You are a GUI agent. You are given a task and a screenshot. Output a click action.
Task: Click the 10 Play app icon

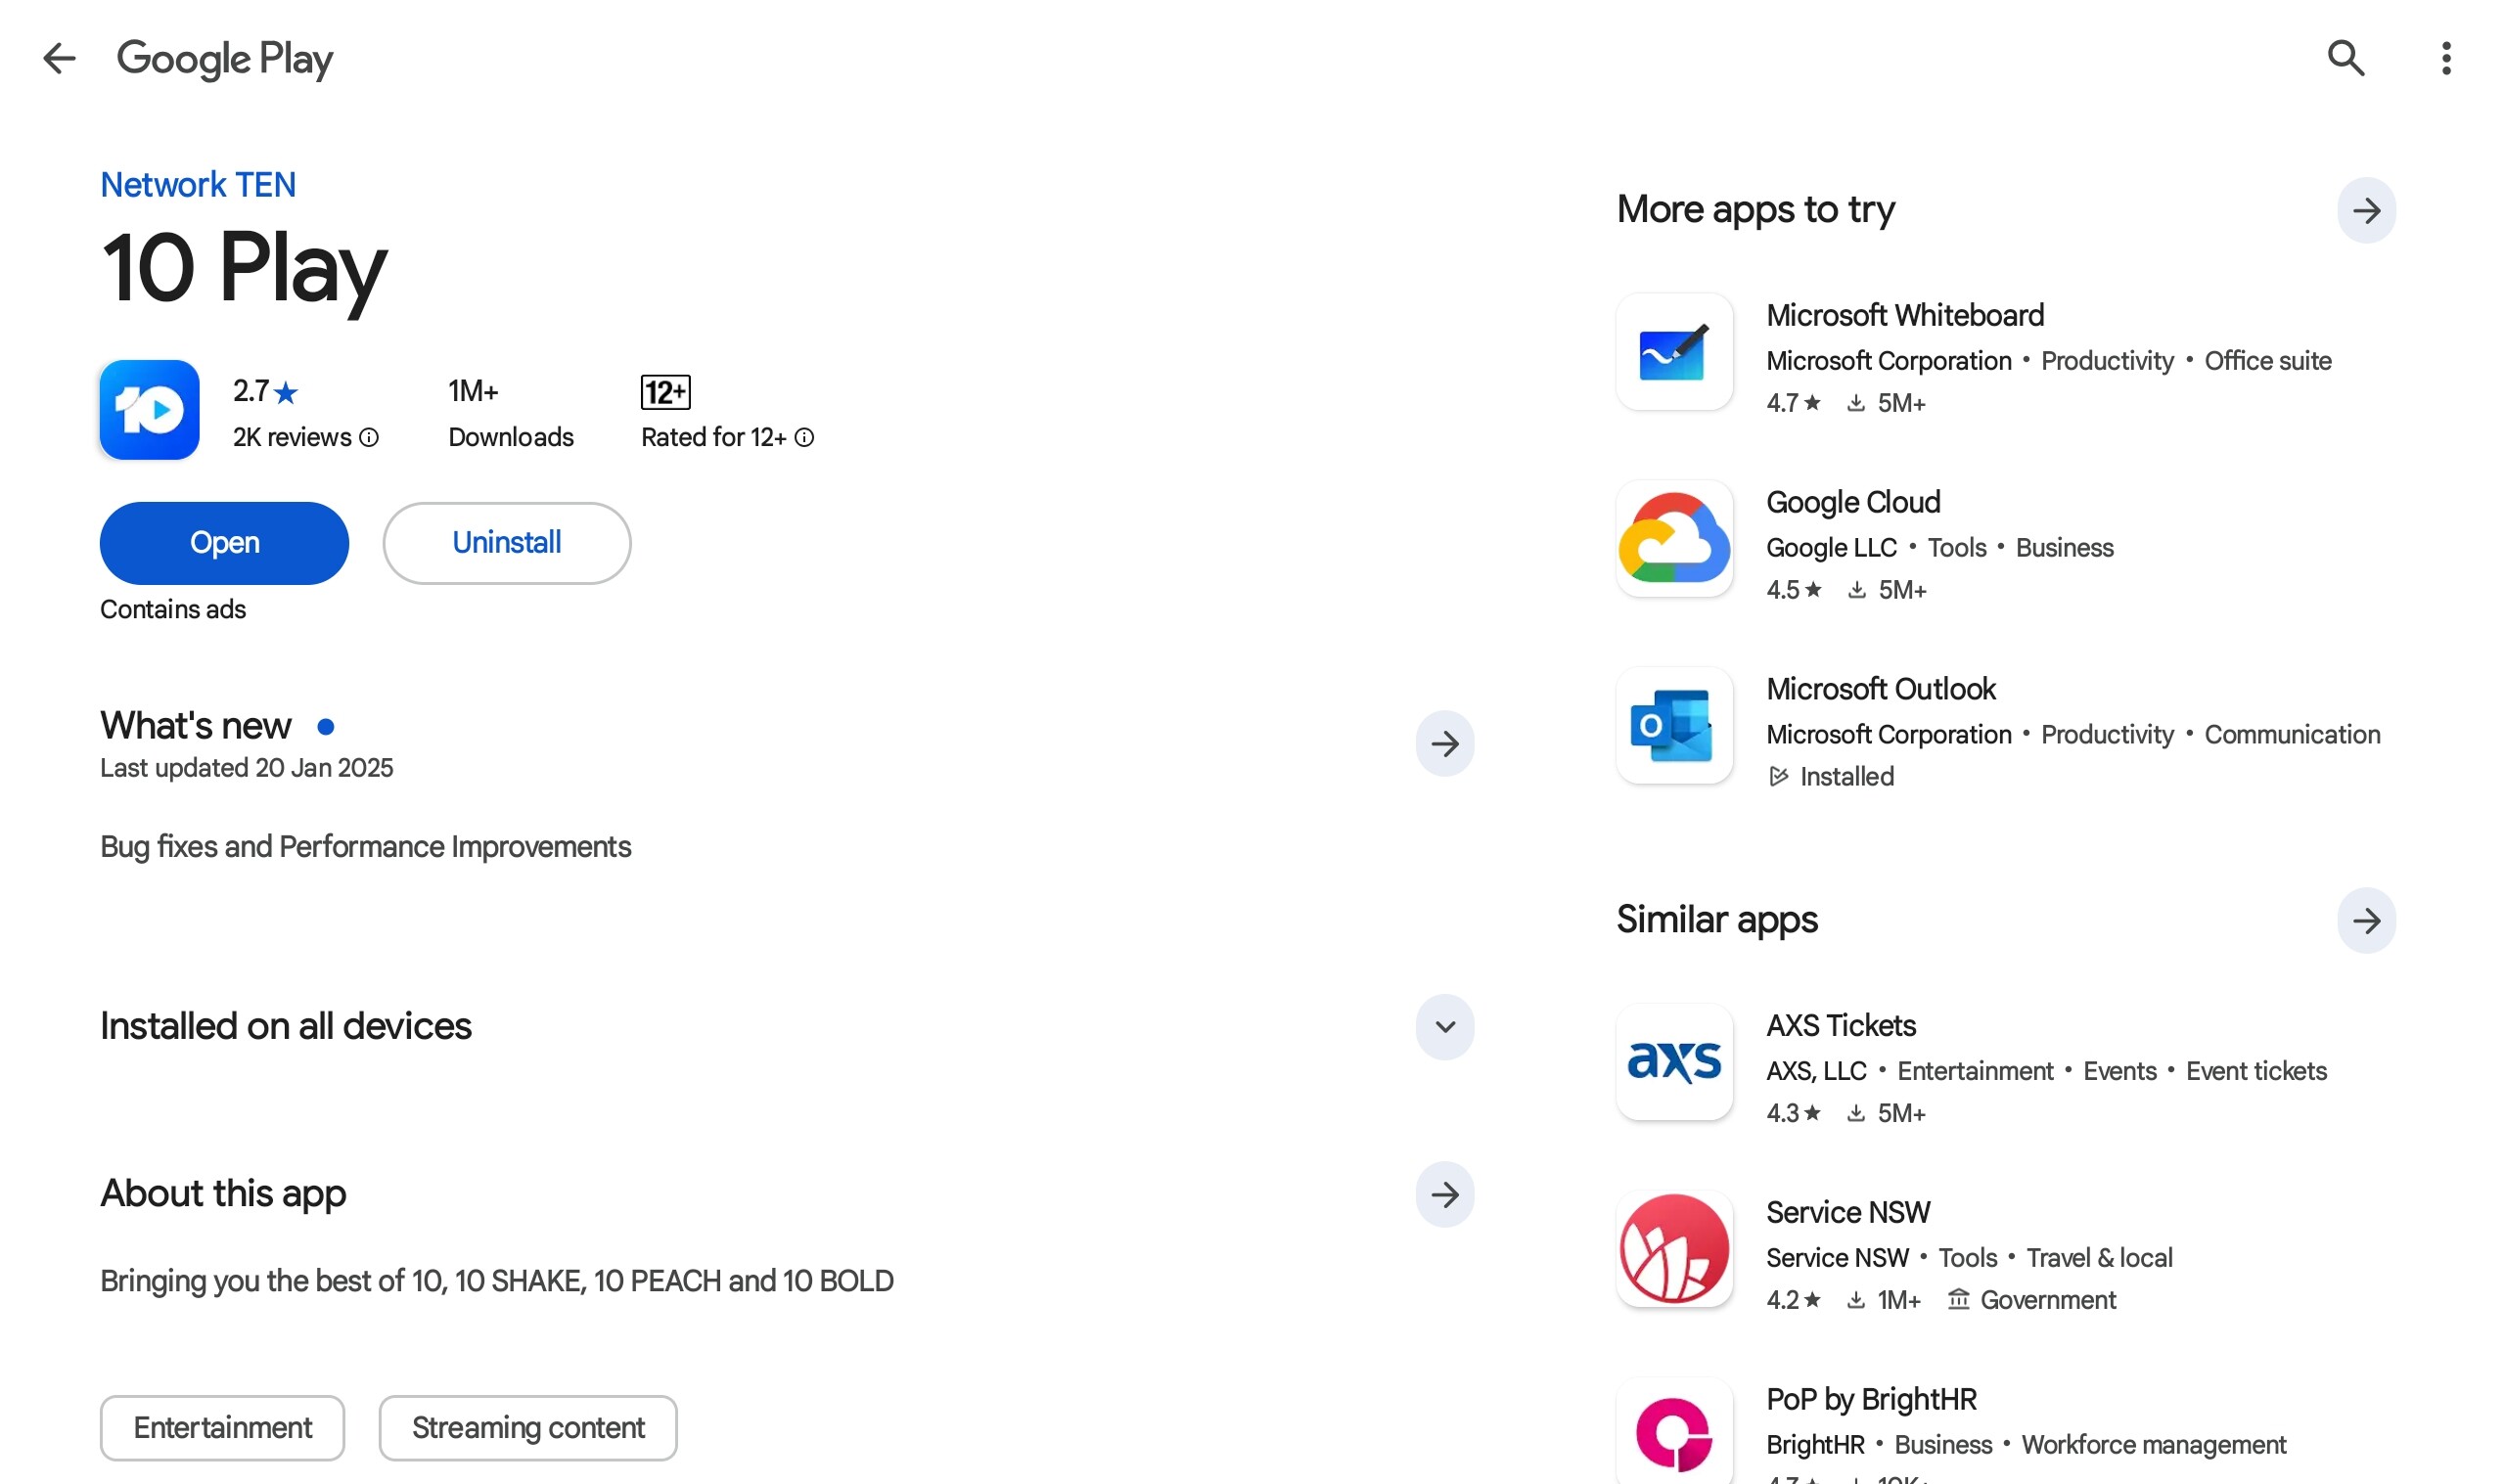[x=149, y=410]
